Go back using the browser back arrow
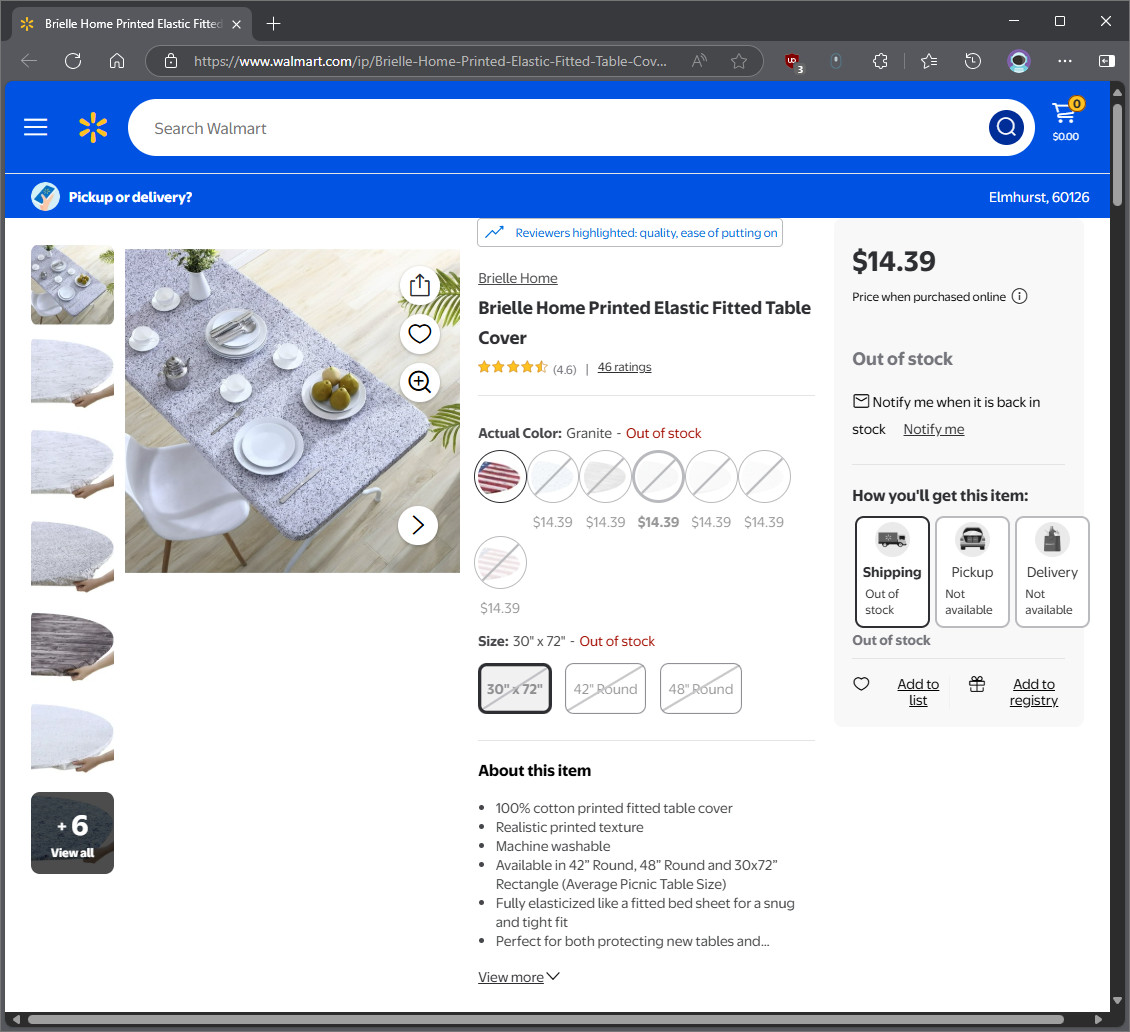Screen dimensions: 1130x1032 [x=29, y=61]
